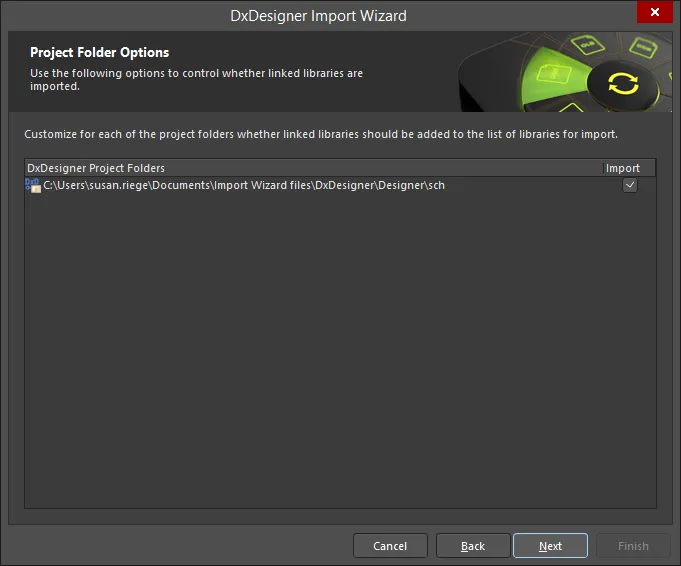Click the greyed-out Finish button
681x566 pixels.
[633, 546]
